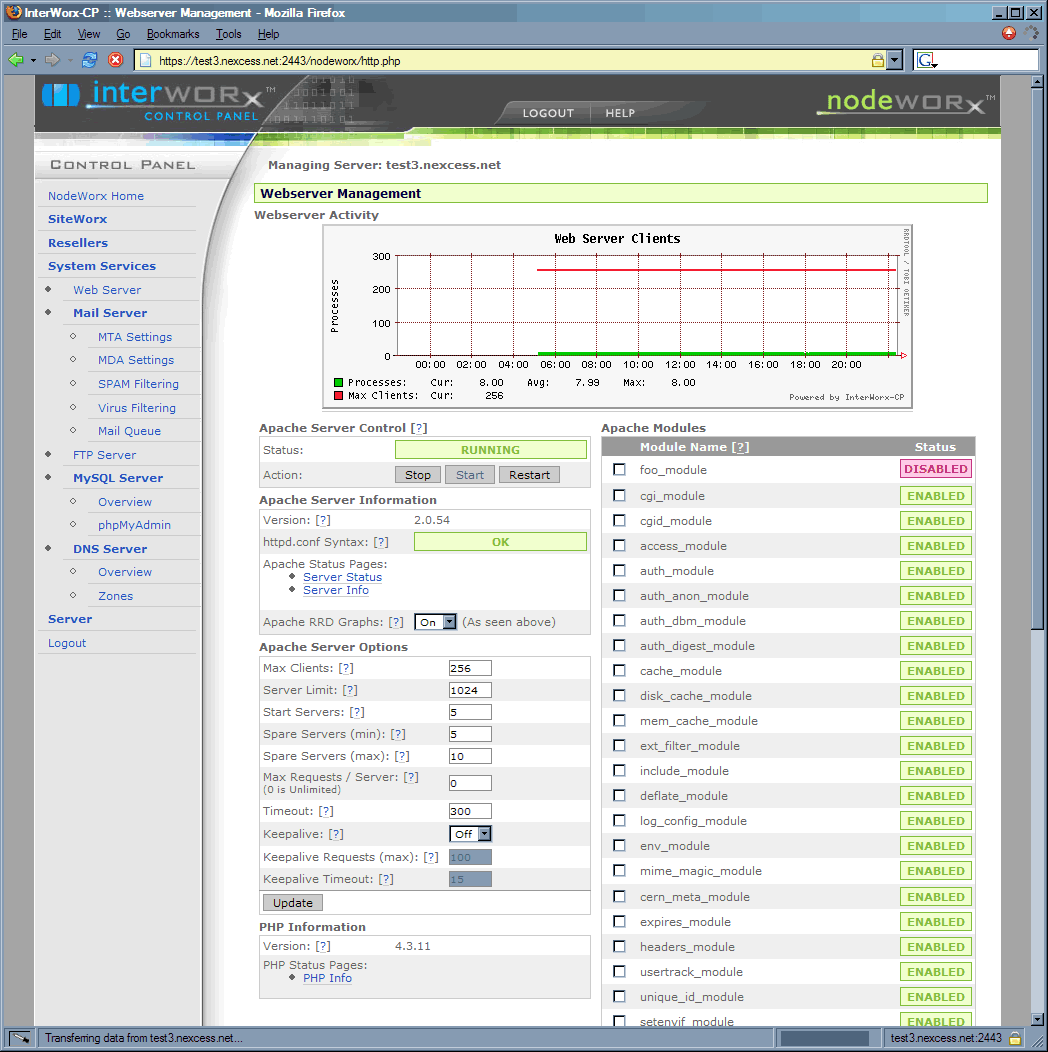Open the Tools menu

tap(228, 34)
